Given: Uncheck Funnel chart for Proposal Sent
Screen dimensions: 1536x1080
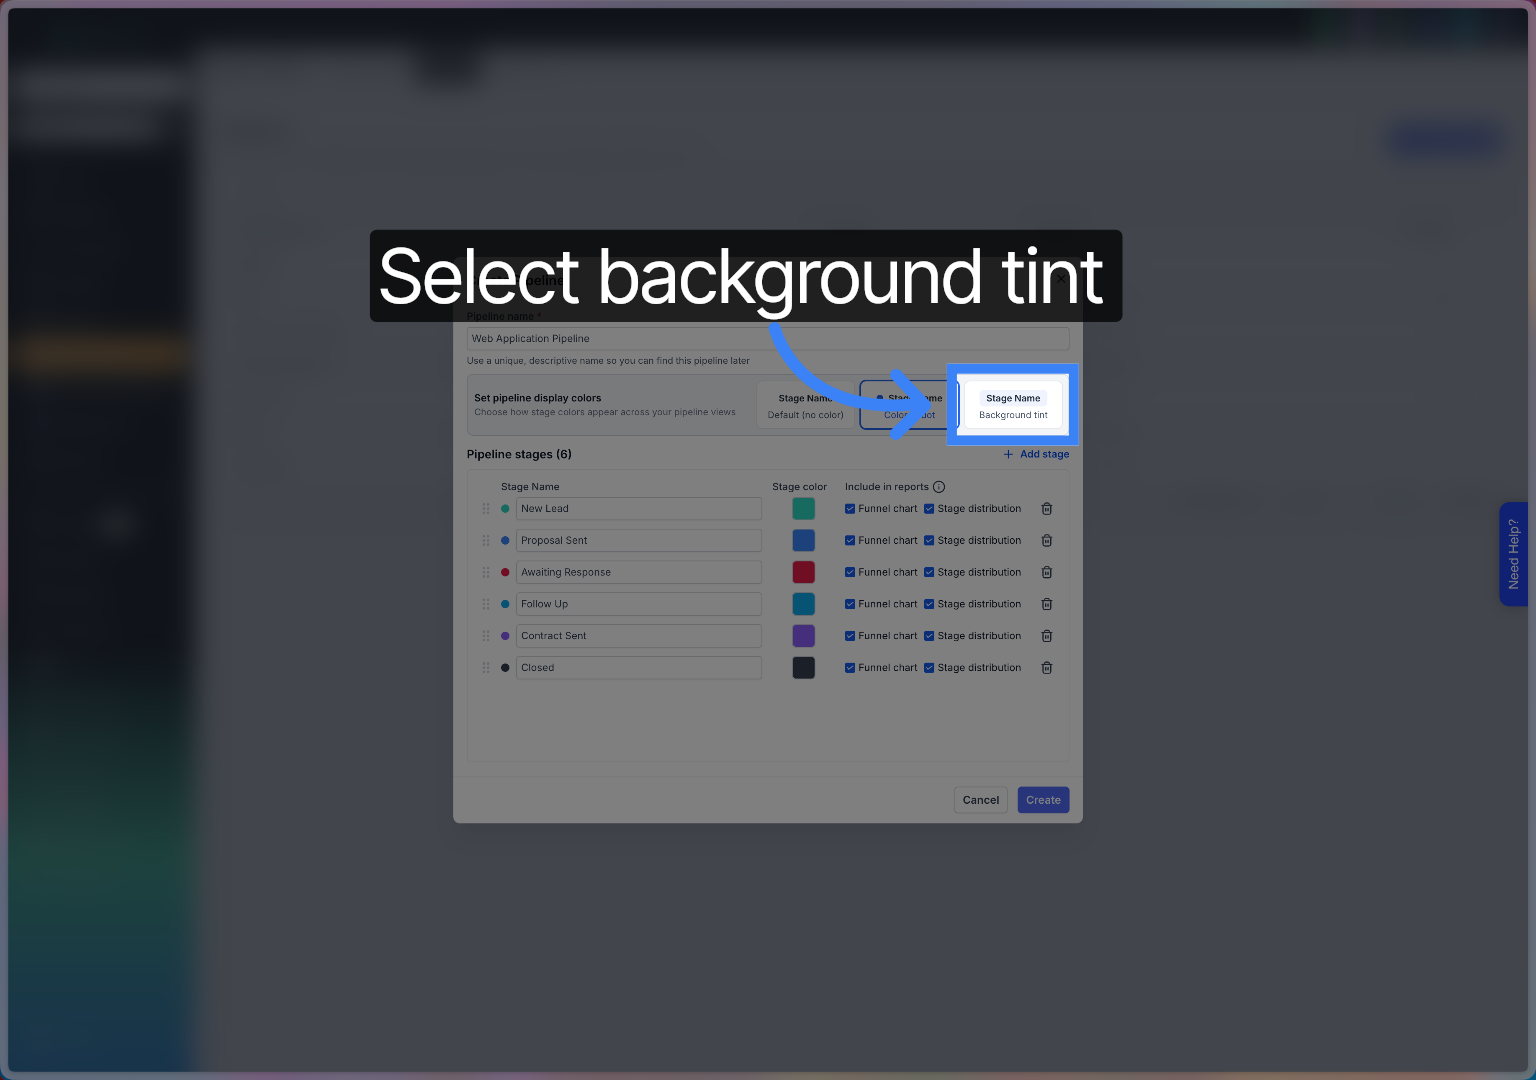Looking at the screenshot, I should 850,541.
